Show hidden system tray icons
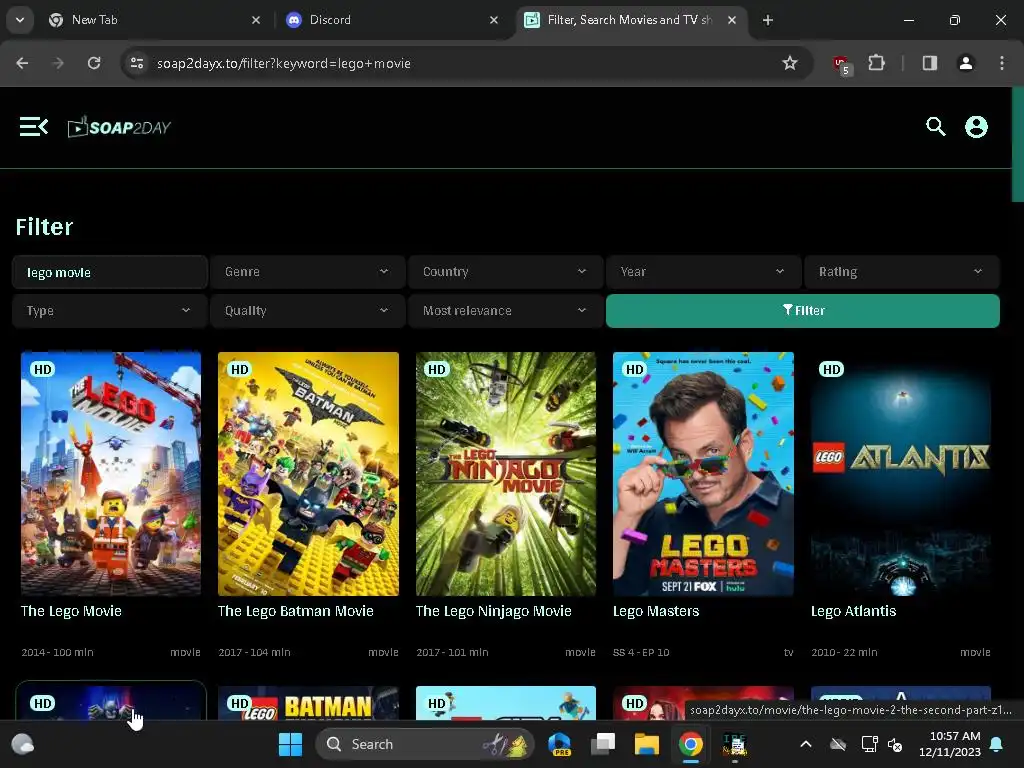 tap(806, 744)
